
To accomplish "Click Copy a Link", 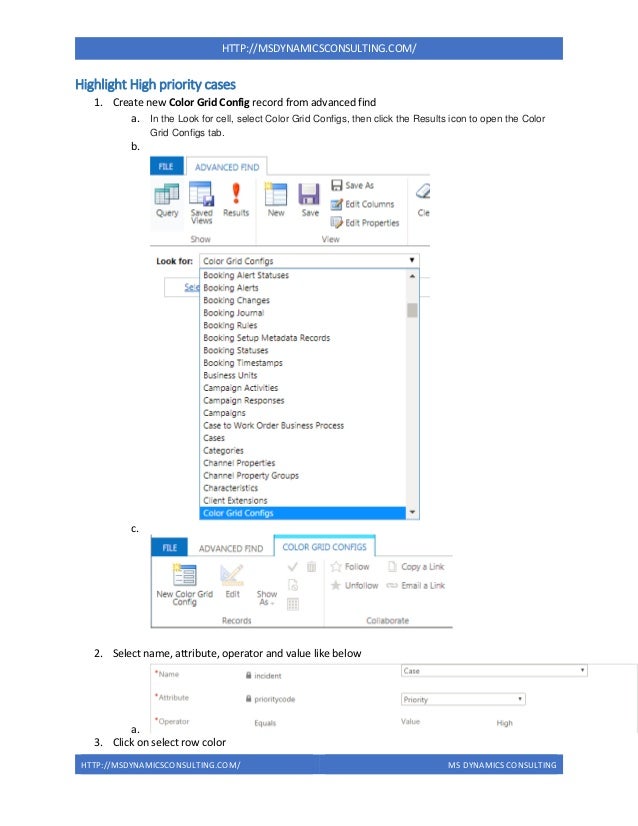I will pos(416,567).
